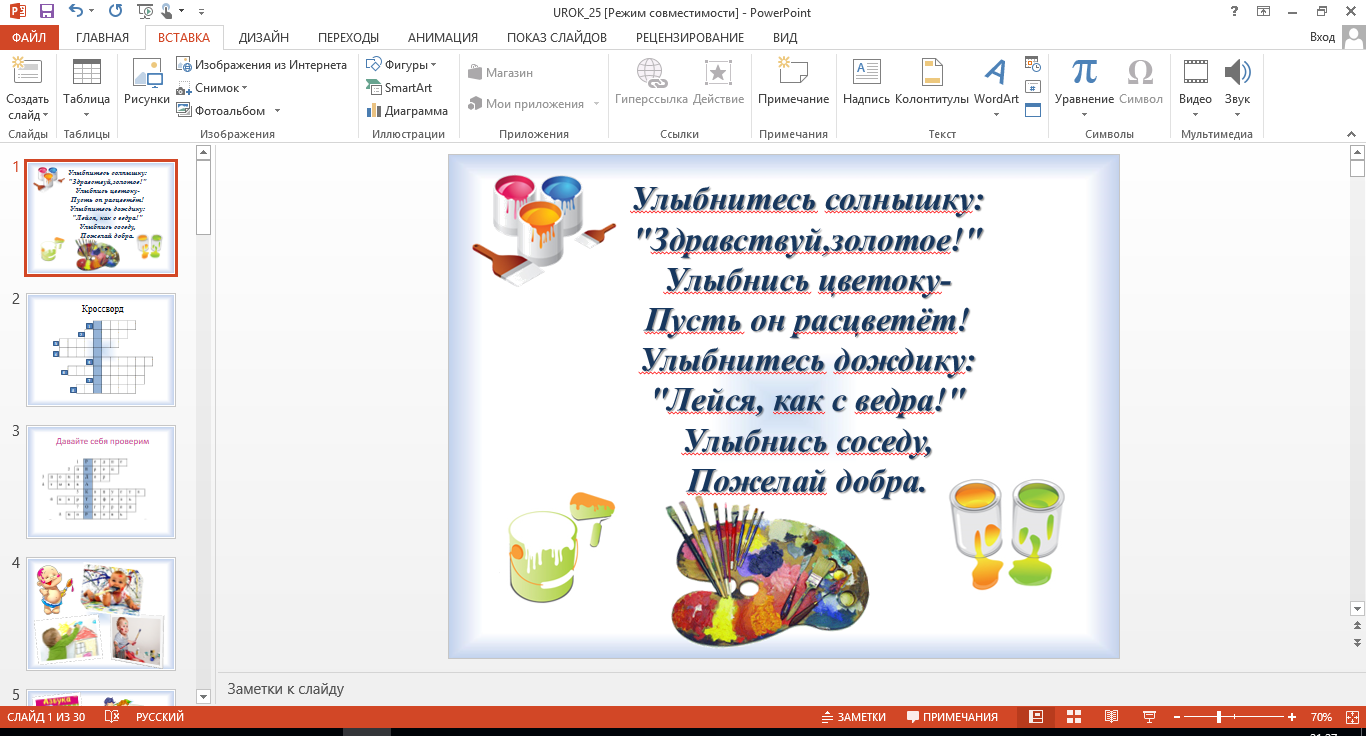Select slide 4 thumbnail with children photos

pos(101,614)
